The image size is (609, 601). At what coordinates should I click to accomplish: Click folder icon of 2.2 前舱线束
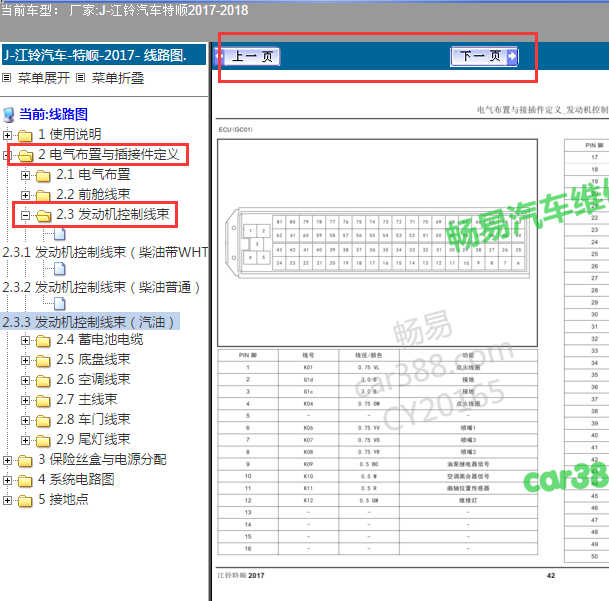(43, 195)
